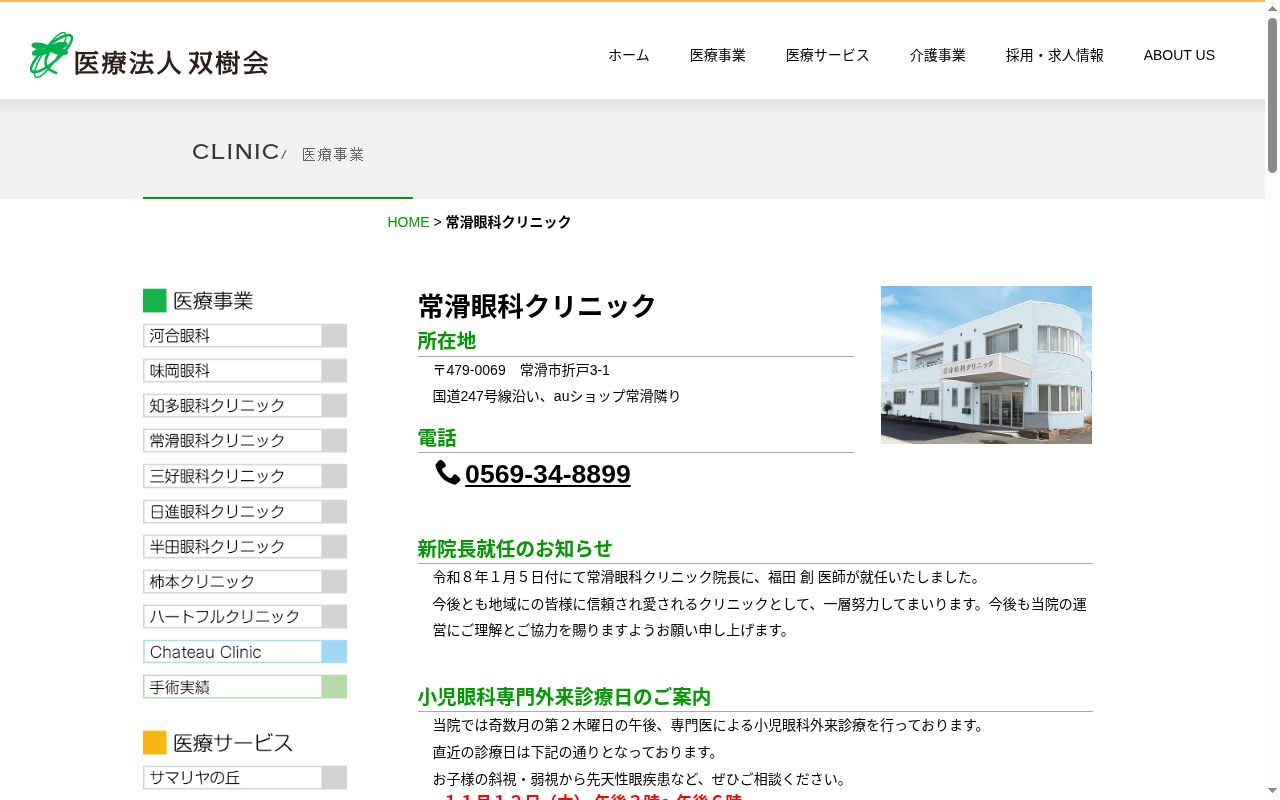Click the orange 医療サービス sidebar heading
The width and height of the screenshot is (1280, 800).
[x=218, y=742]
